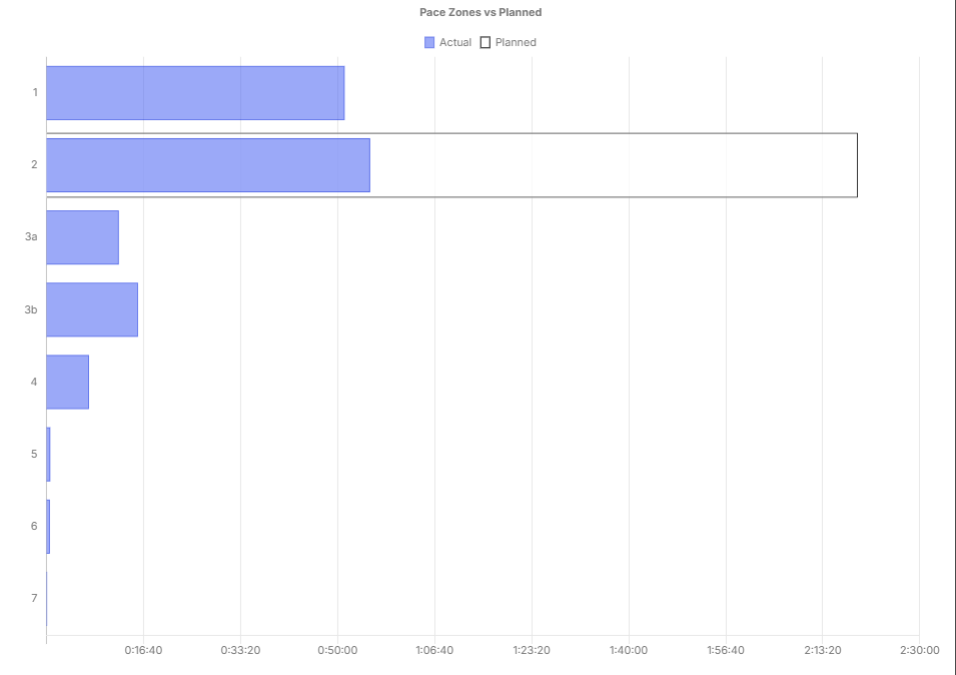
Task: Click the Pace Zones vs Planned title
Action: (480, 12)
